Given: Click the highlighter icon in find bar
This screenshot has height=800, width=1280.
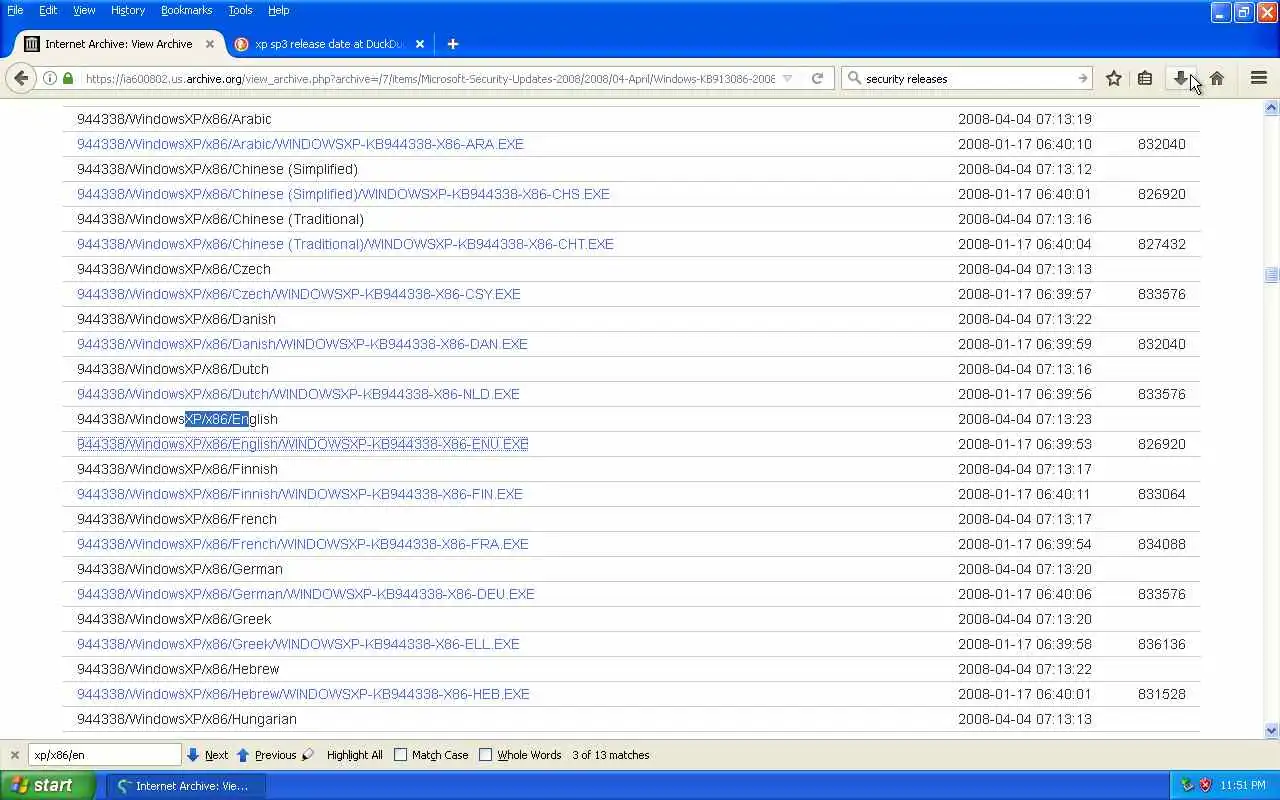Looking at the screenshot, I should (308, 755).
